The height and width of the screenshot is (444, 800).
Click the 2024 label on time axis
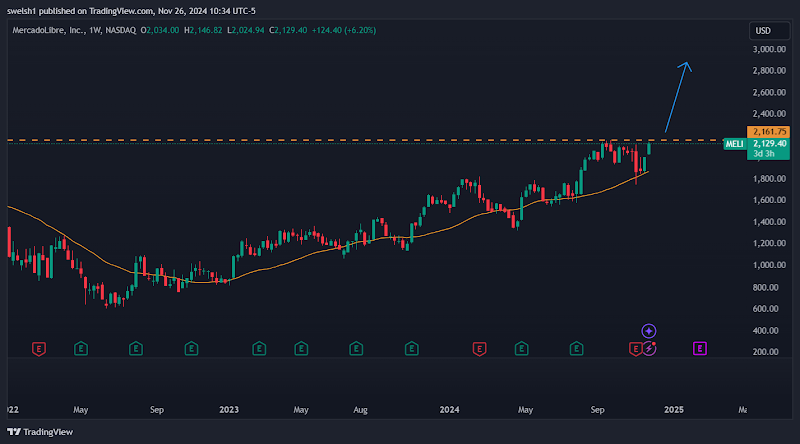(x=449, y=410)
